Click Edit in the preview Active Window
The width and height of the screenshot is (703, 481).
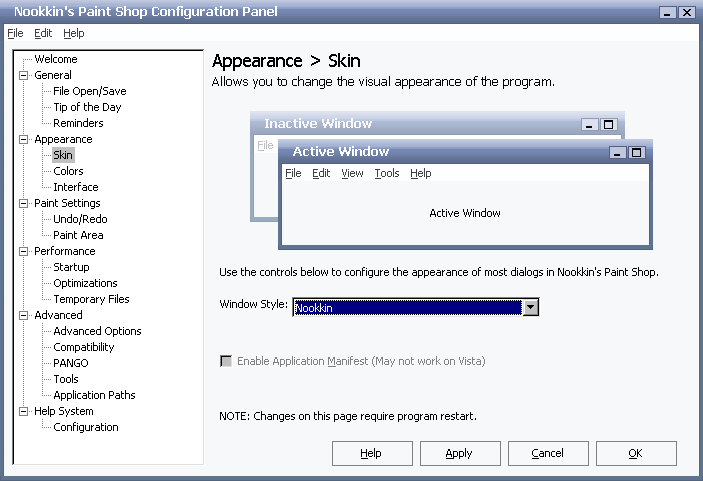coord(321,173)
